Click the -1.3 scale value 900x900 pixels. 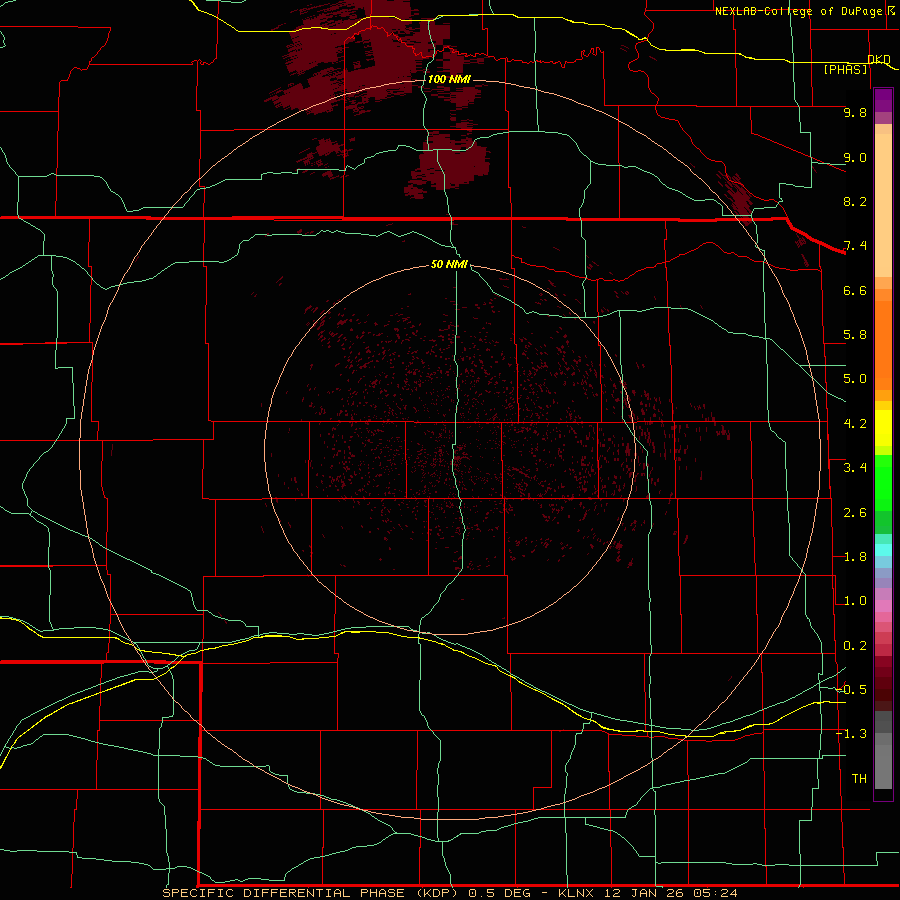852,734
